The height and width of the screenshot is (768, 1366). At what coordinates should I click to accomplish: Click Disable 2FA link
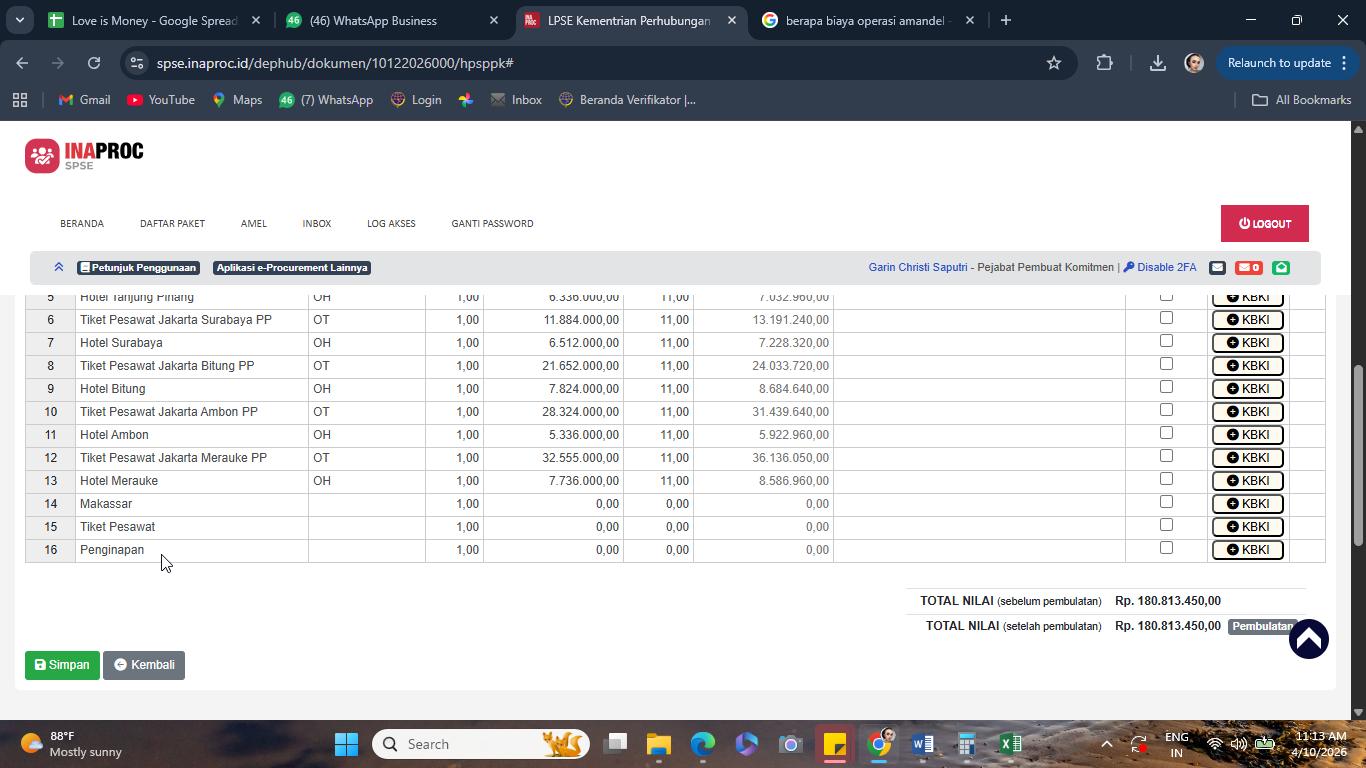pyautogui.click(x=1160, y=267)
